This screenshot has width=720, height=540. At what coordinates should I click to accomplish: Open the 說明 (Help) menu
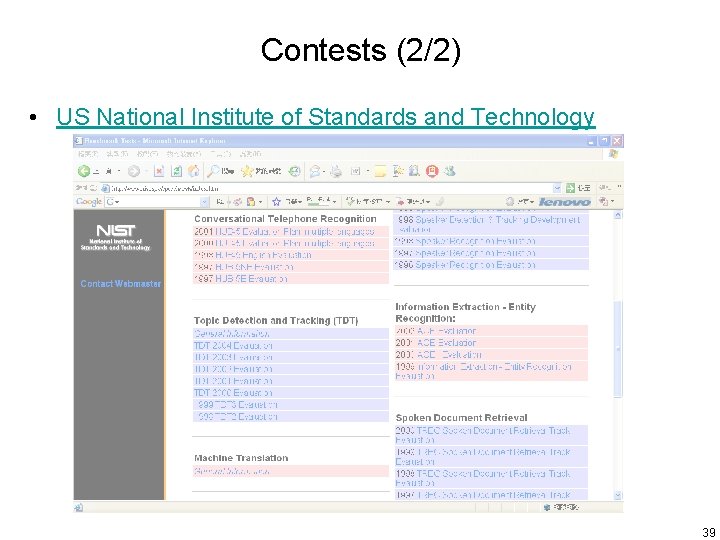click(x=251, y=154)
